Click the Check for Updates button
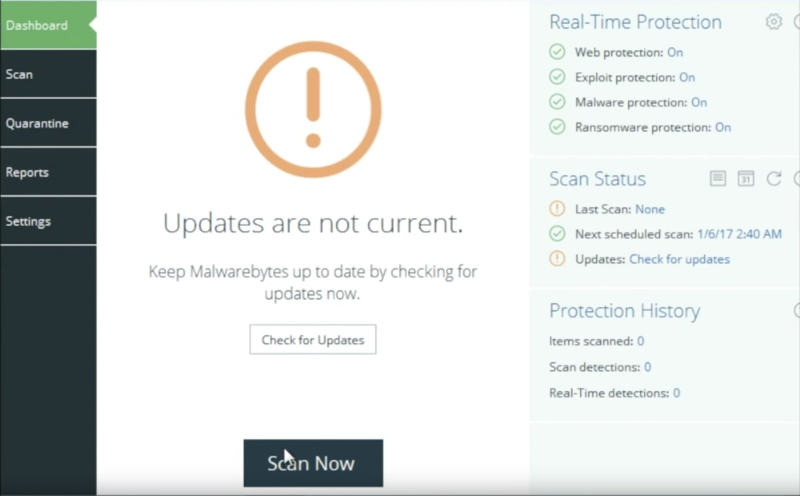Image resolution: width=800 pixels, height=496 pixels. click(313, 339)
